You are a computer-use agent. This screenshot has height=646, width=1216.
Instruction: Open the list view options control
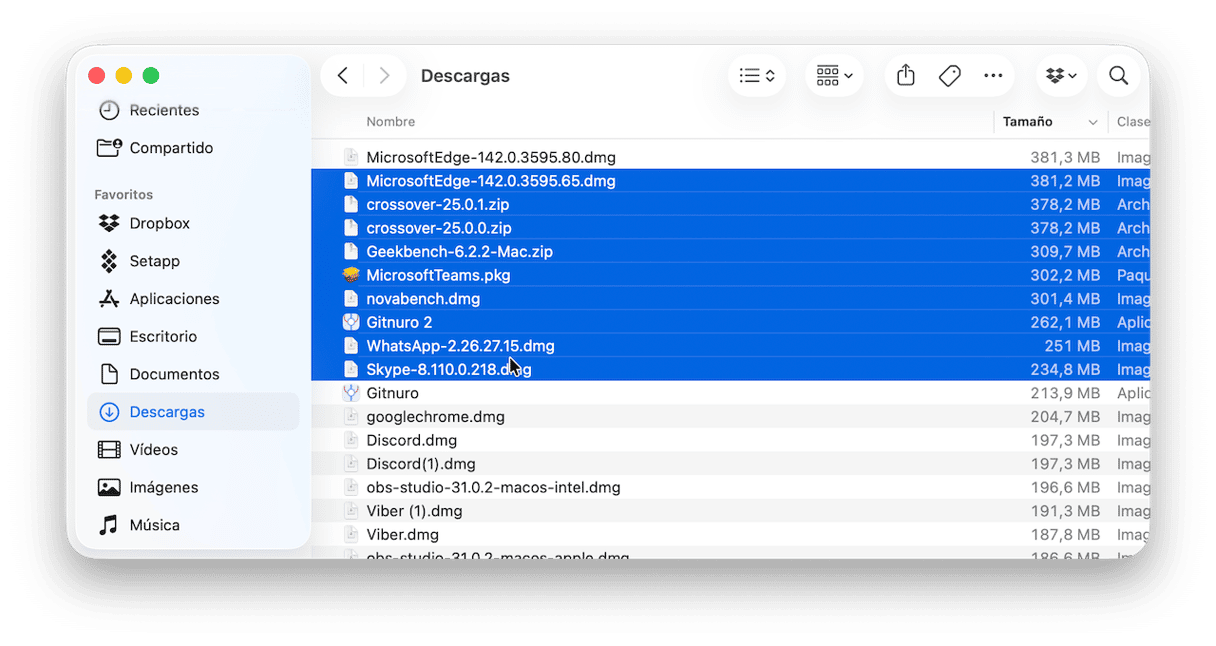pyautogui.click(x=757, y=76)
